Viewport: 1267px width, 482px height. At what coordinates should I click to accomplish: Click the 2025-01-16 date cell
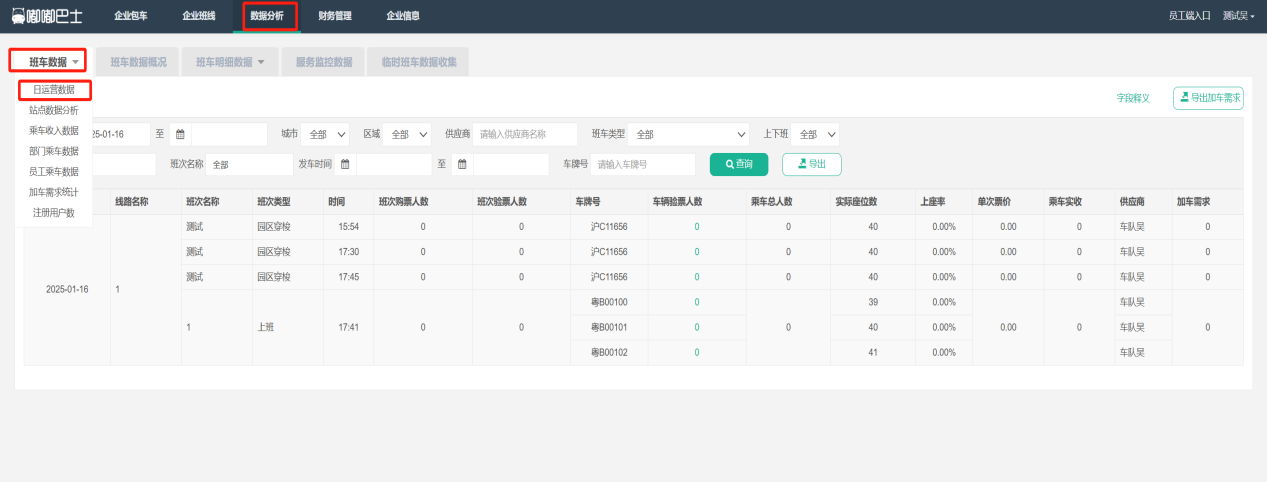67,289
